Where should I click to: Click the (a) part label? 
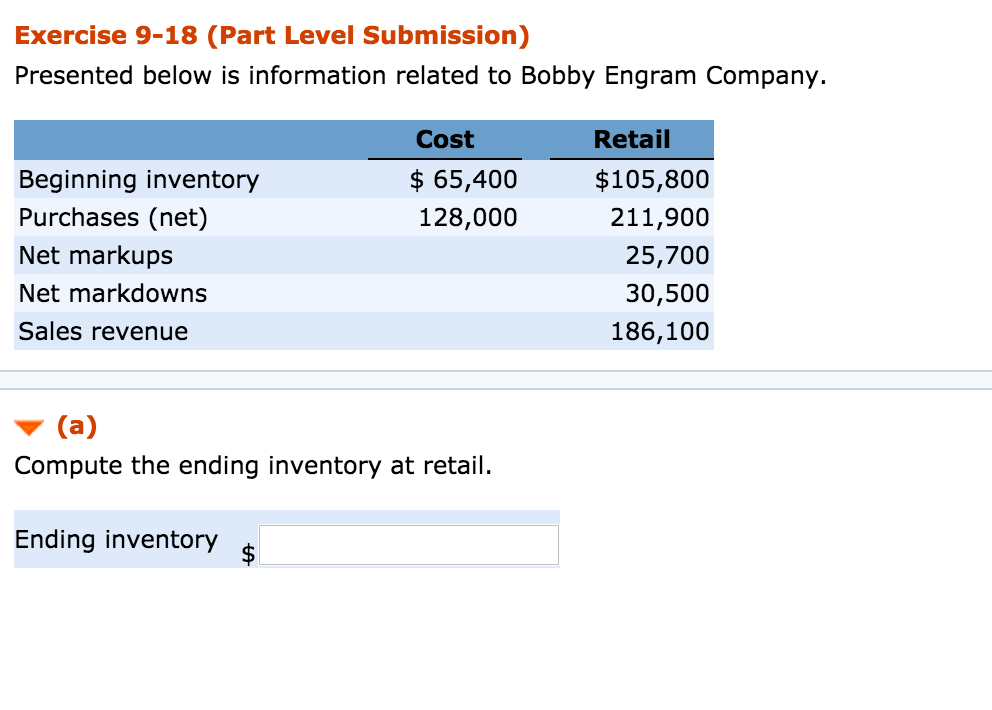click(x=77, y=427)
